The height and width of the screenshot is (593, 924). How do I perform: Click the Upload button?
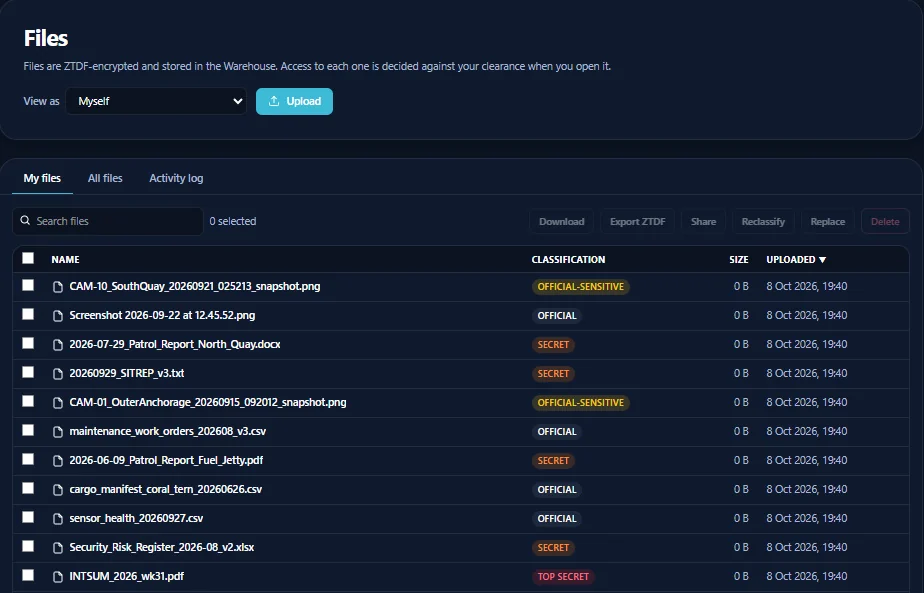[294, 101]
